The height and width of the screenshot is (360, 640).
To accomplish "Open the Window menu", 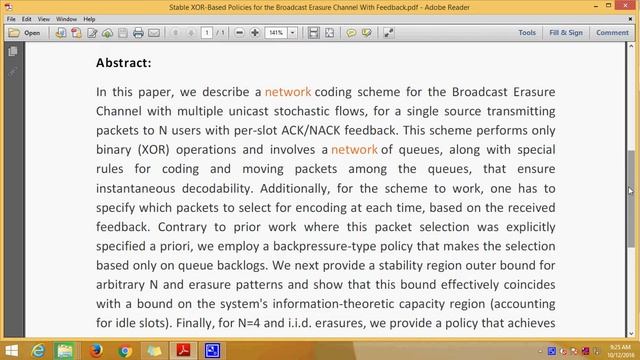I will tap(66, 19).
